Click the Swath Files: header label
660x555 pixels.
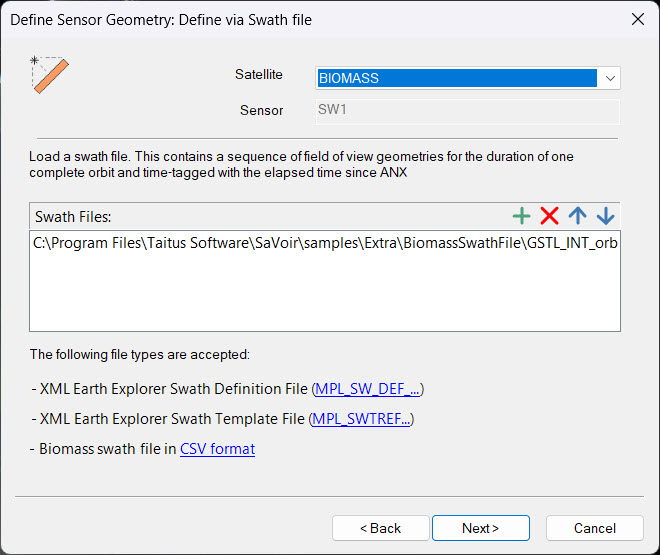72,216
